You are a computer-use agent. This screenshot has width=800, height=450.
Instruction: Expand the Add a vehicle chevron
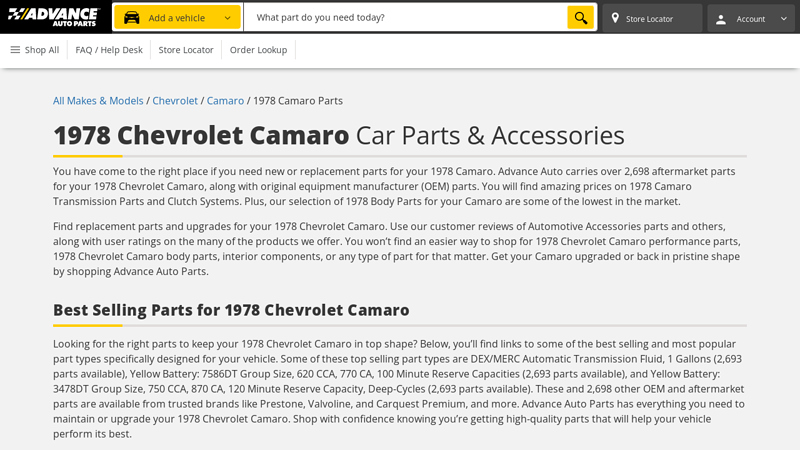(x=228, y=18)
